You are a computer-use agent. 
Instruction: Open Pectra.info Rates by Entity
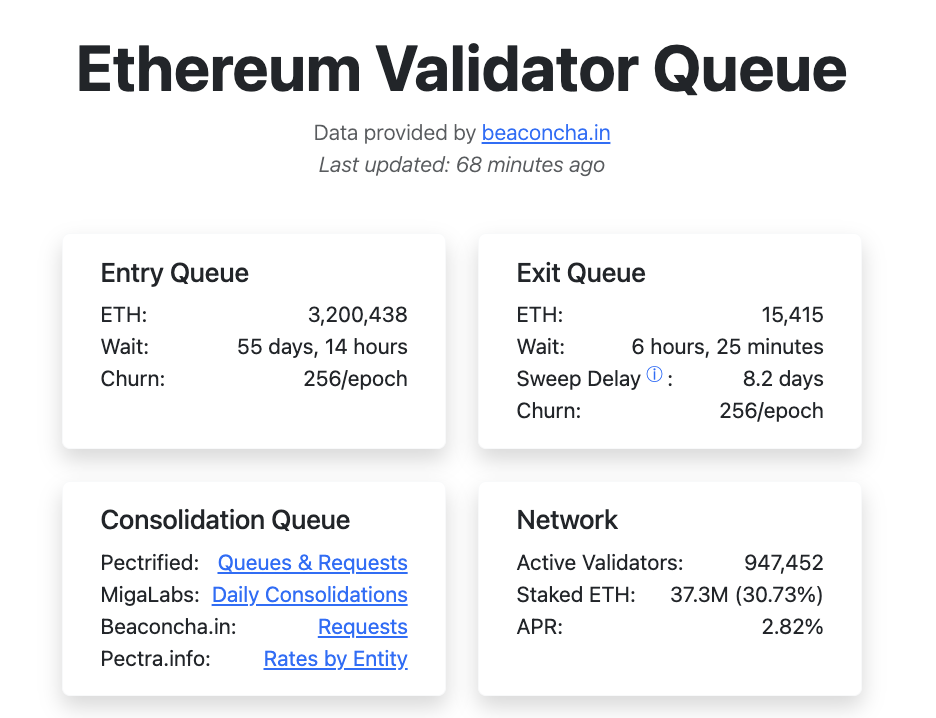click(x=335, y=659)
